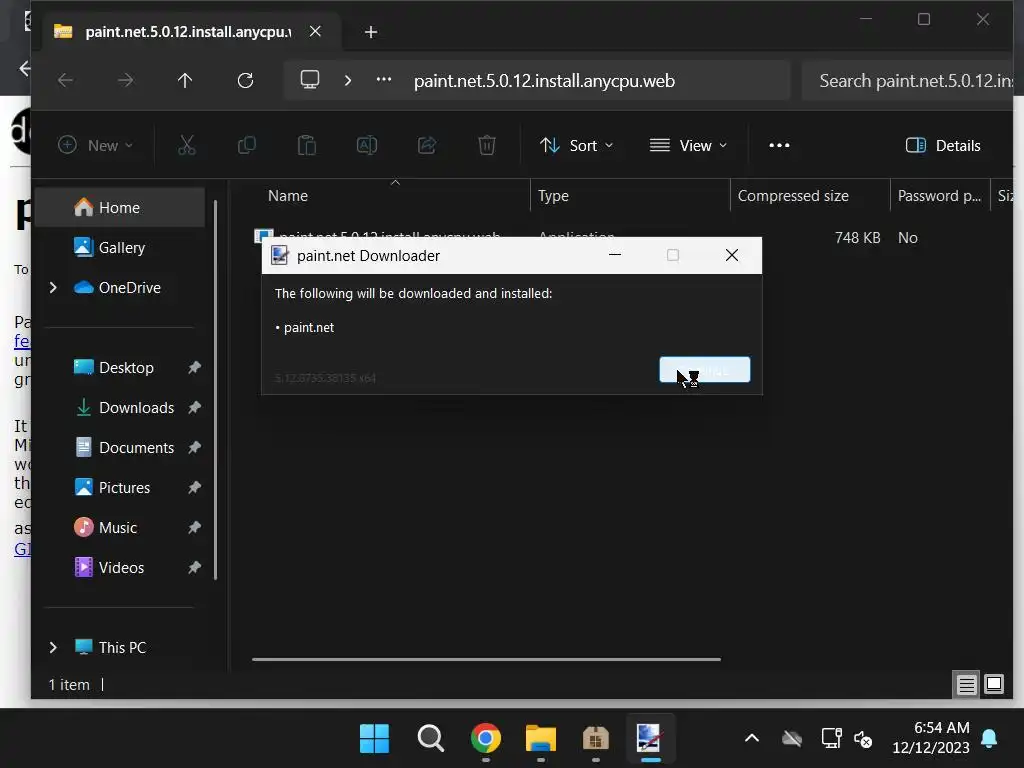1024x768 pixels.
Task: Open Videos folder in sidebar
Action: click(x=121, y=568)
